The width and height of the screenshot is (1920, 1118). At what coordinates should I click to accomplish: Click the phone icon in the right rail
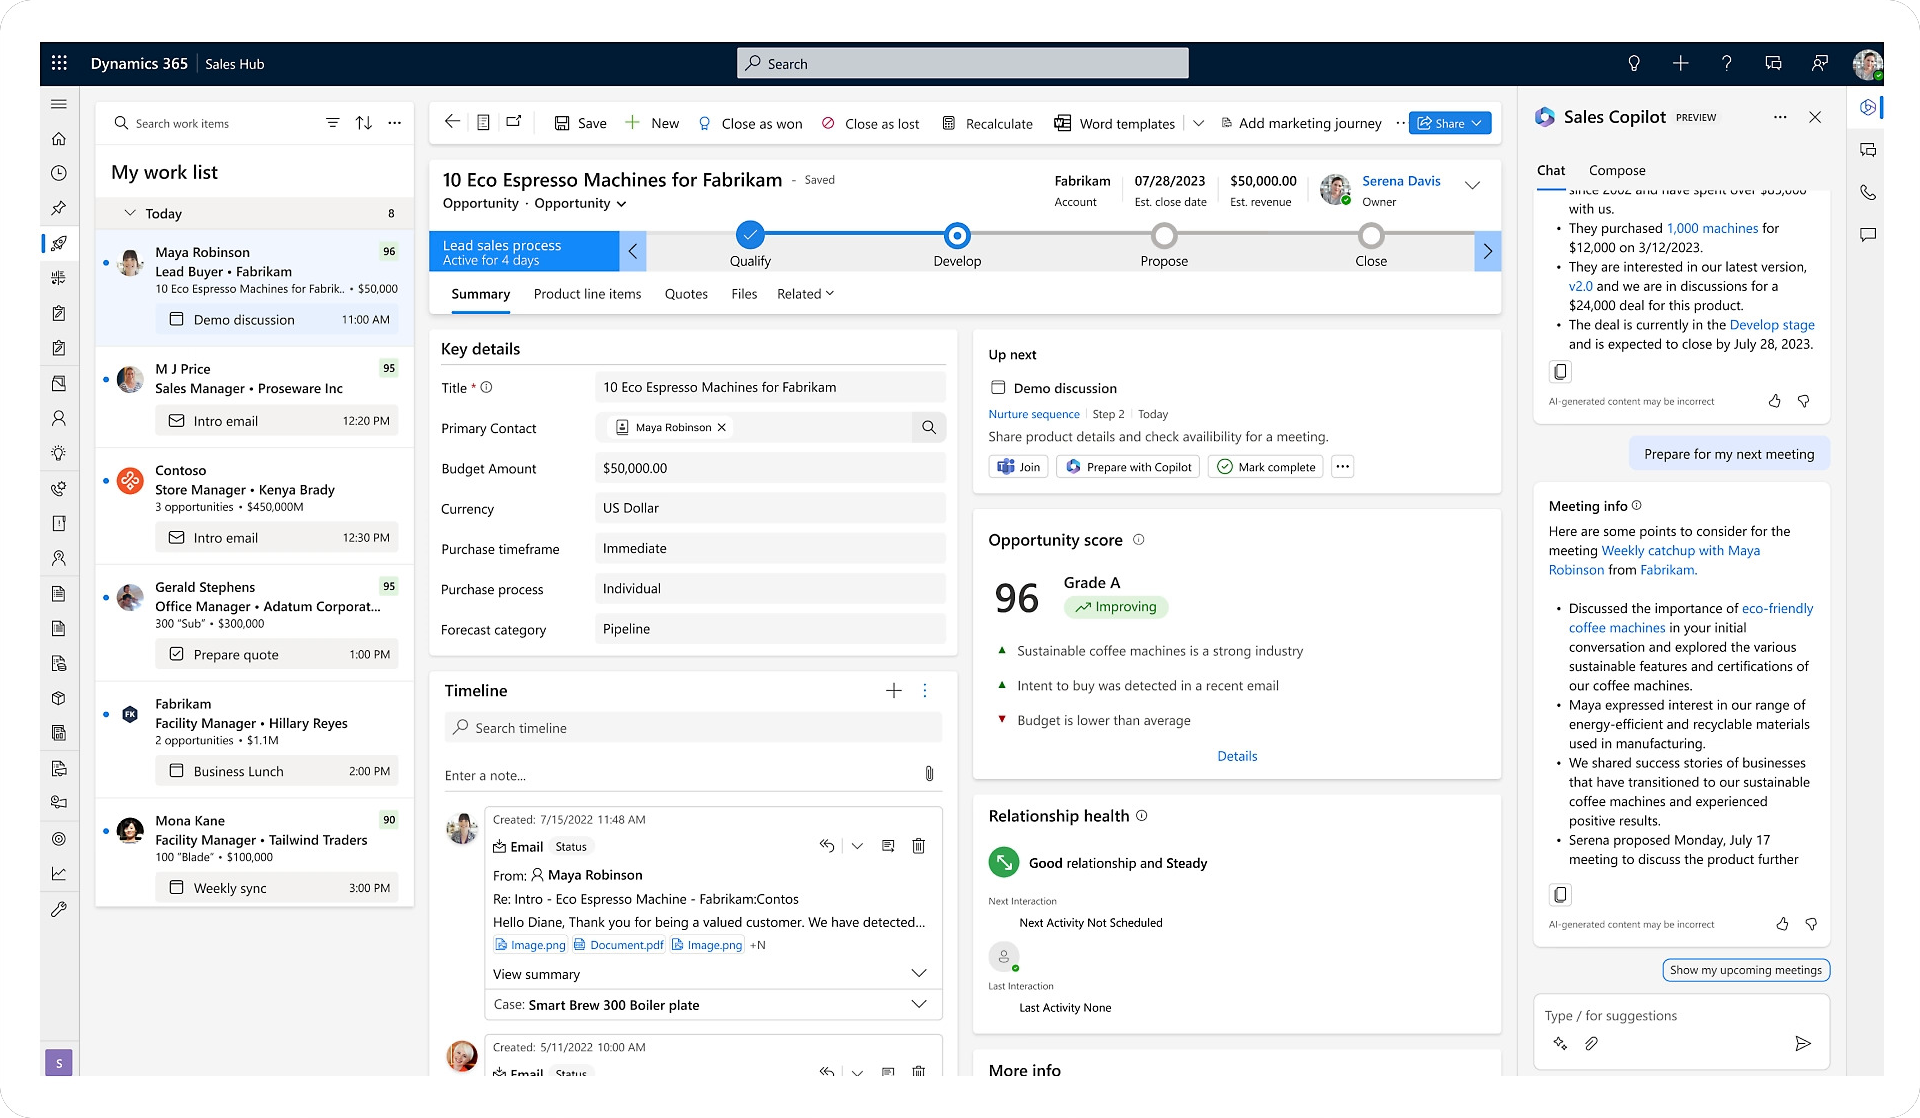tap(1867, 192)
